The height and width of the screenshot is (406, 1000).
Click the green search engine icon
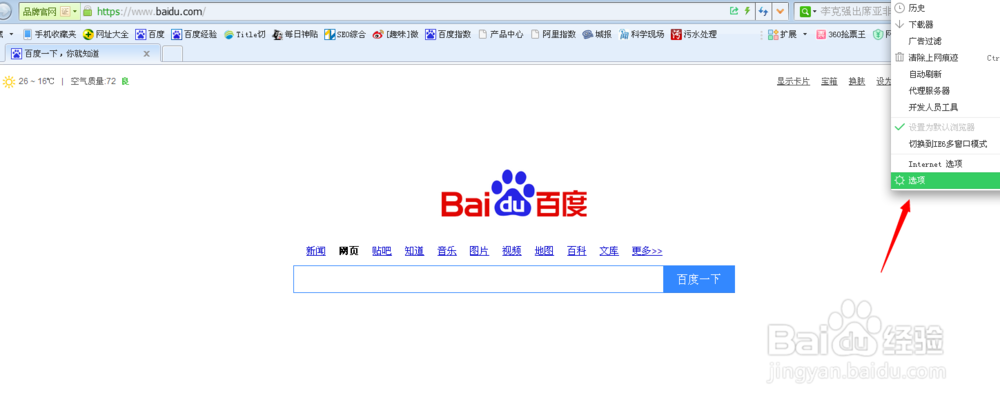pyautogui.click(x=805, y=11)
